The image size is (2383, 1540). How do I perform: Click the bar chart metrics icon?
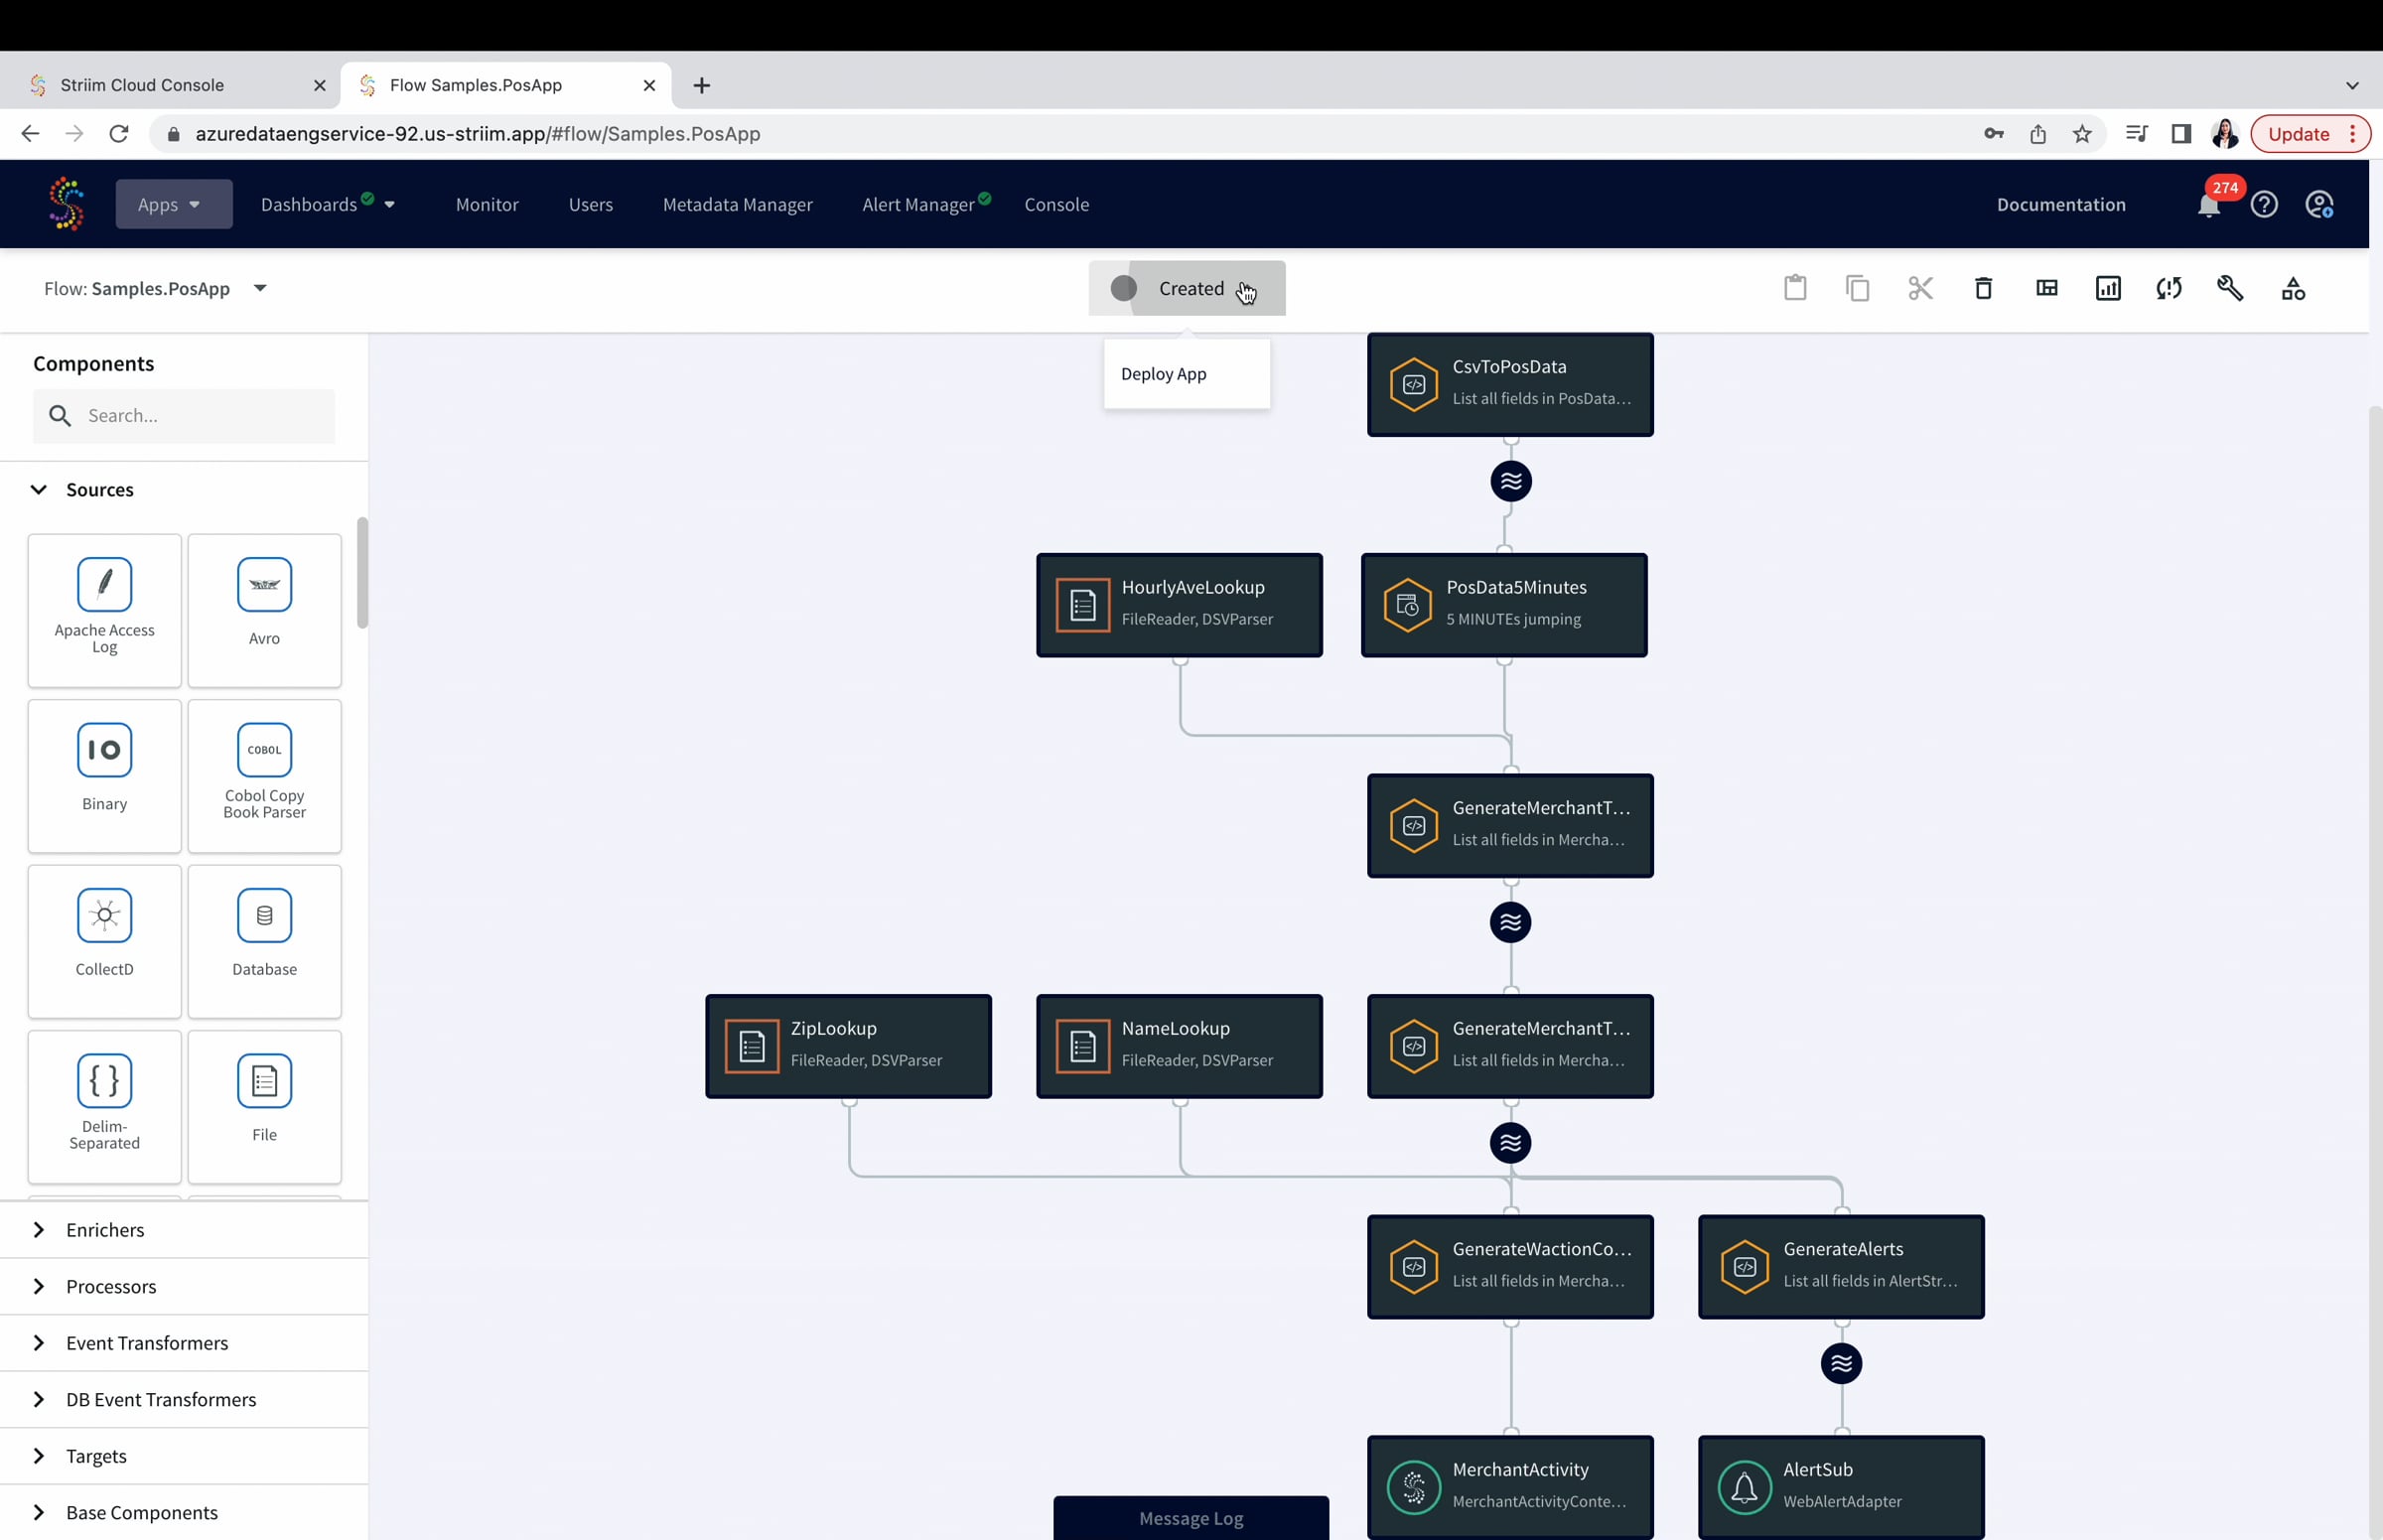click(2108, 289)
